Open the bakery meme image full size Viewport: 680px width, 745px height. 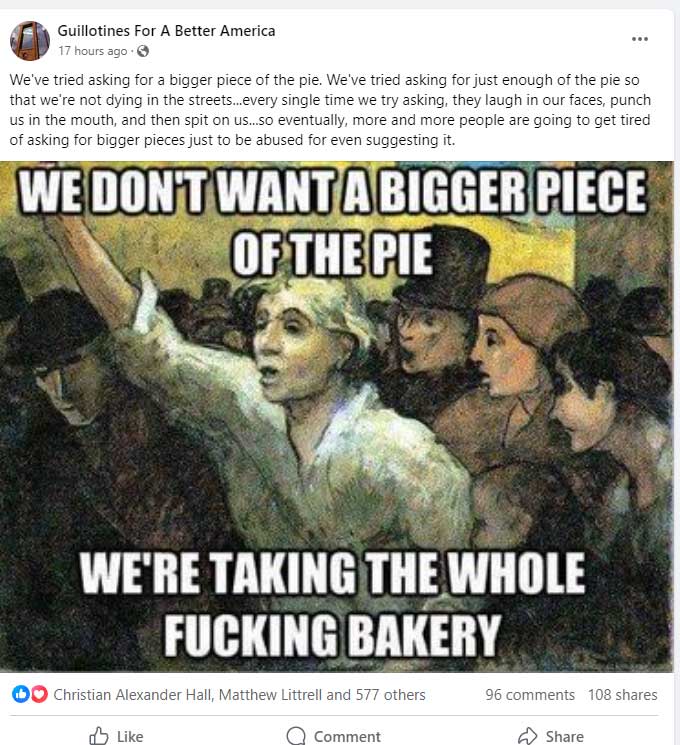[336, 417]
